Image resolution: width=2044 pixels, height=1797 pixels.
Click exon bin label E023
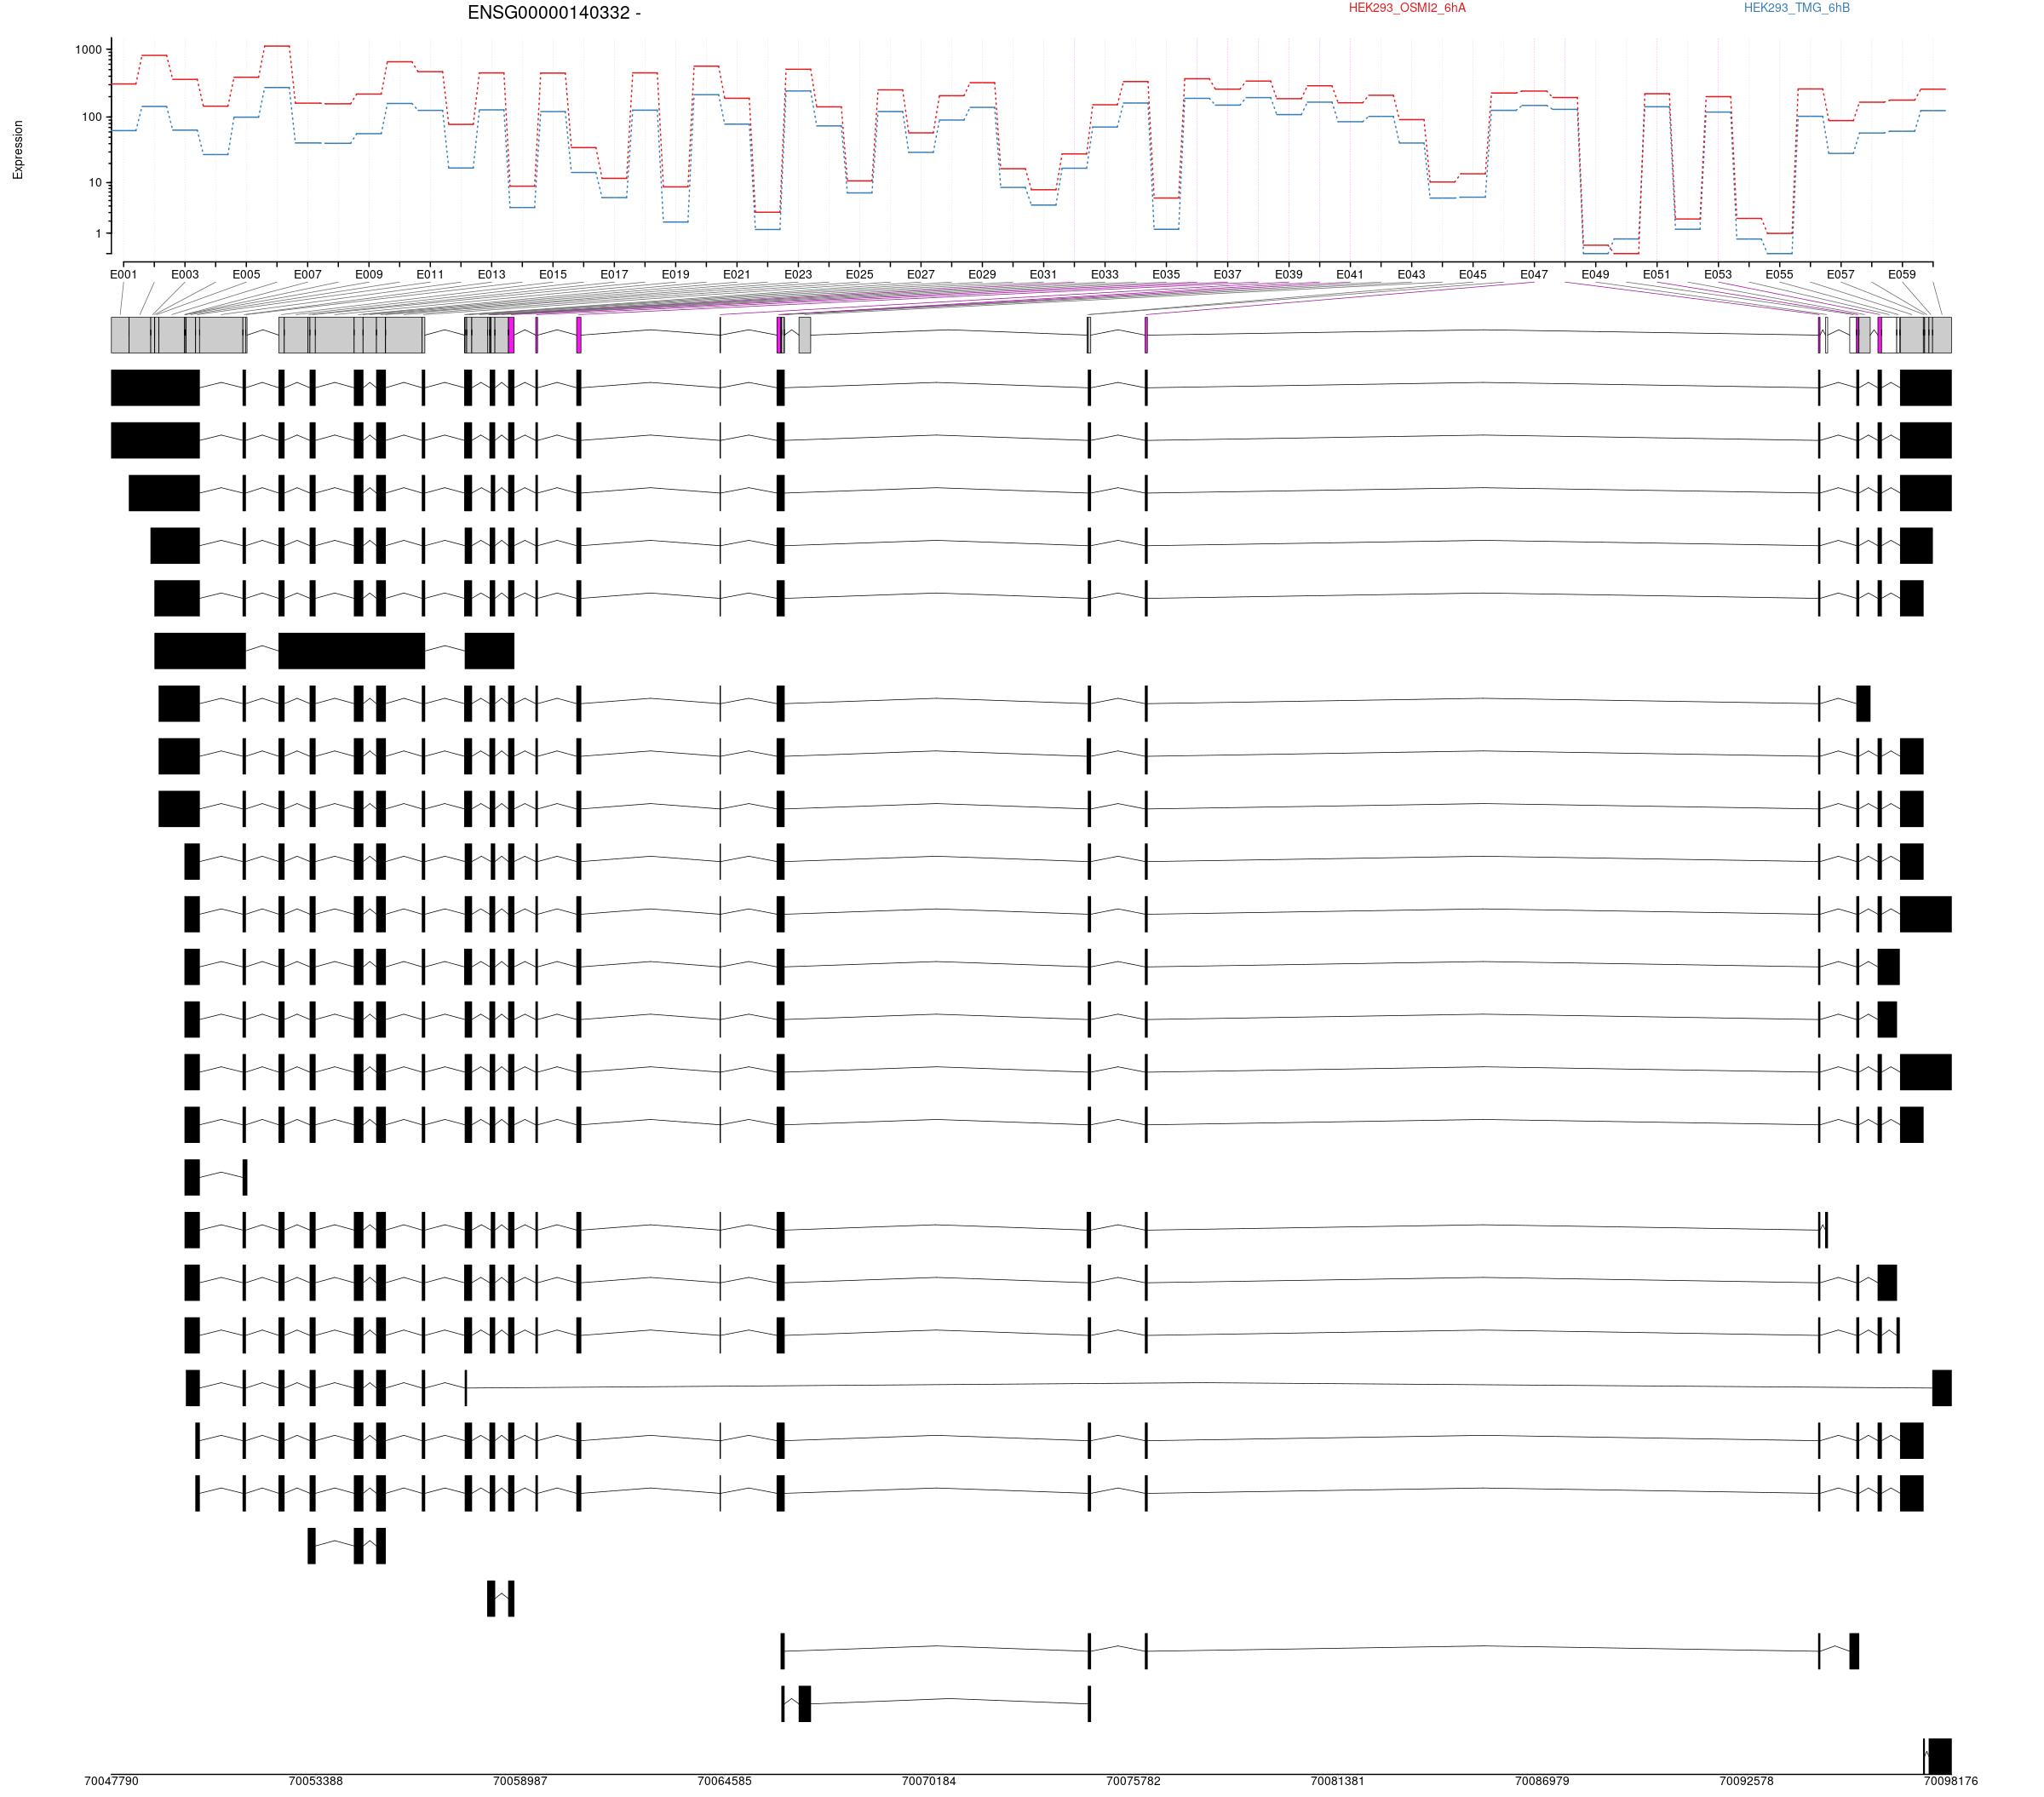[798, 274]
